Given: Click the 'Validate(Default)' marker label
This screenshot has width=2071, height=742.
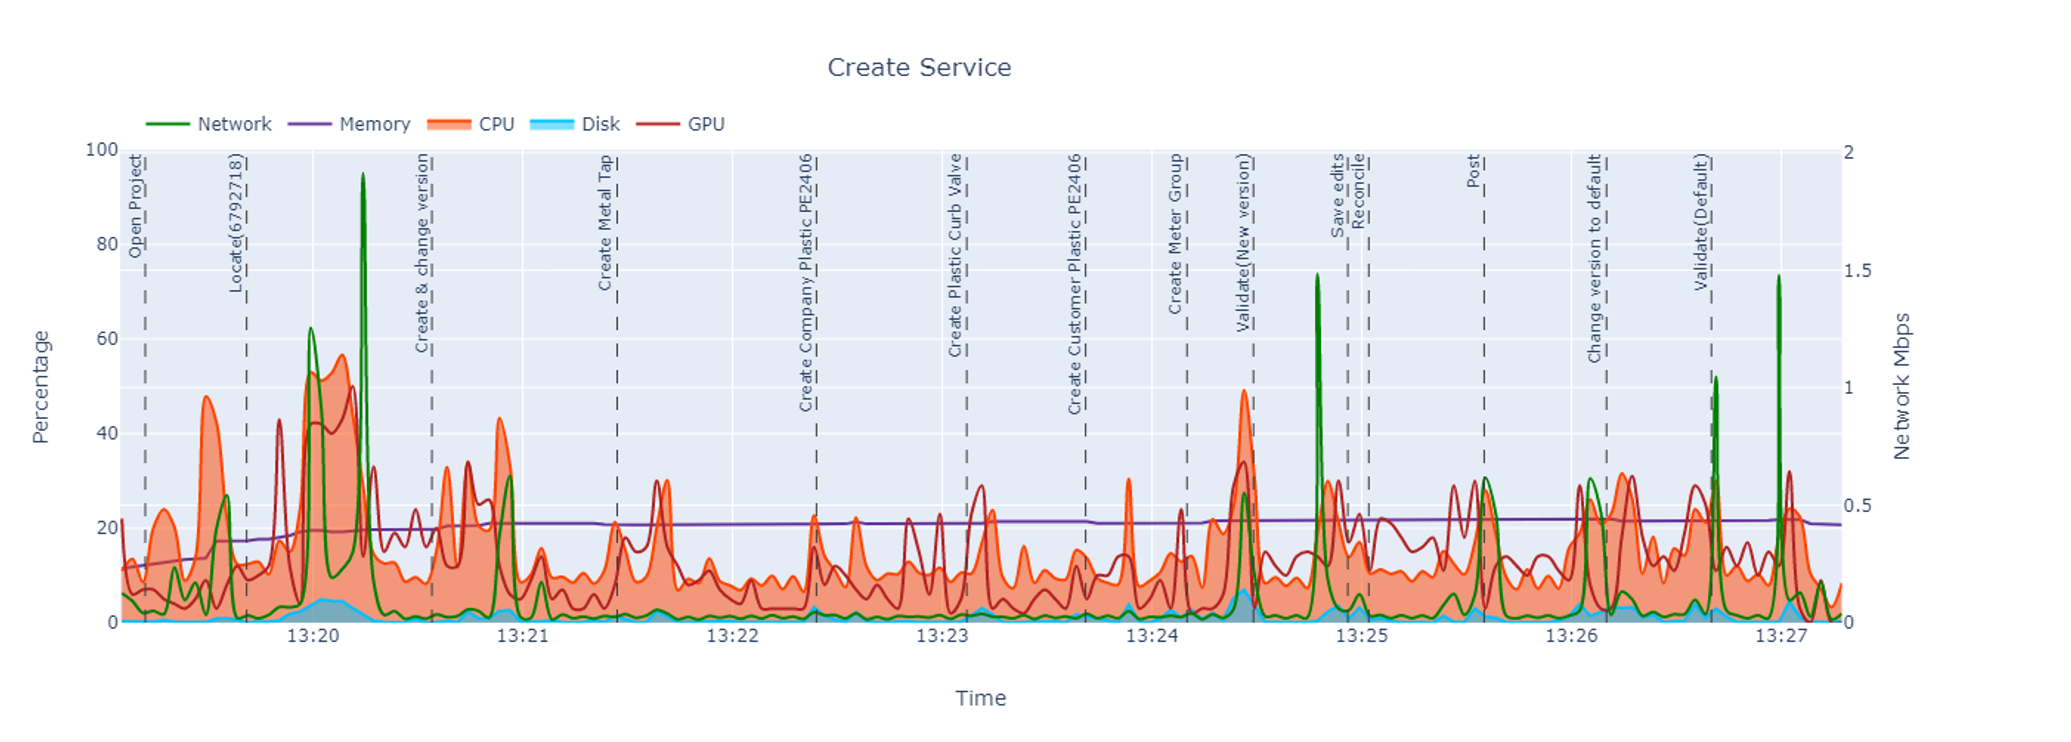Looking at the screenshot, I should pyautogui.click(x=1701, y=222).
